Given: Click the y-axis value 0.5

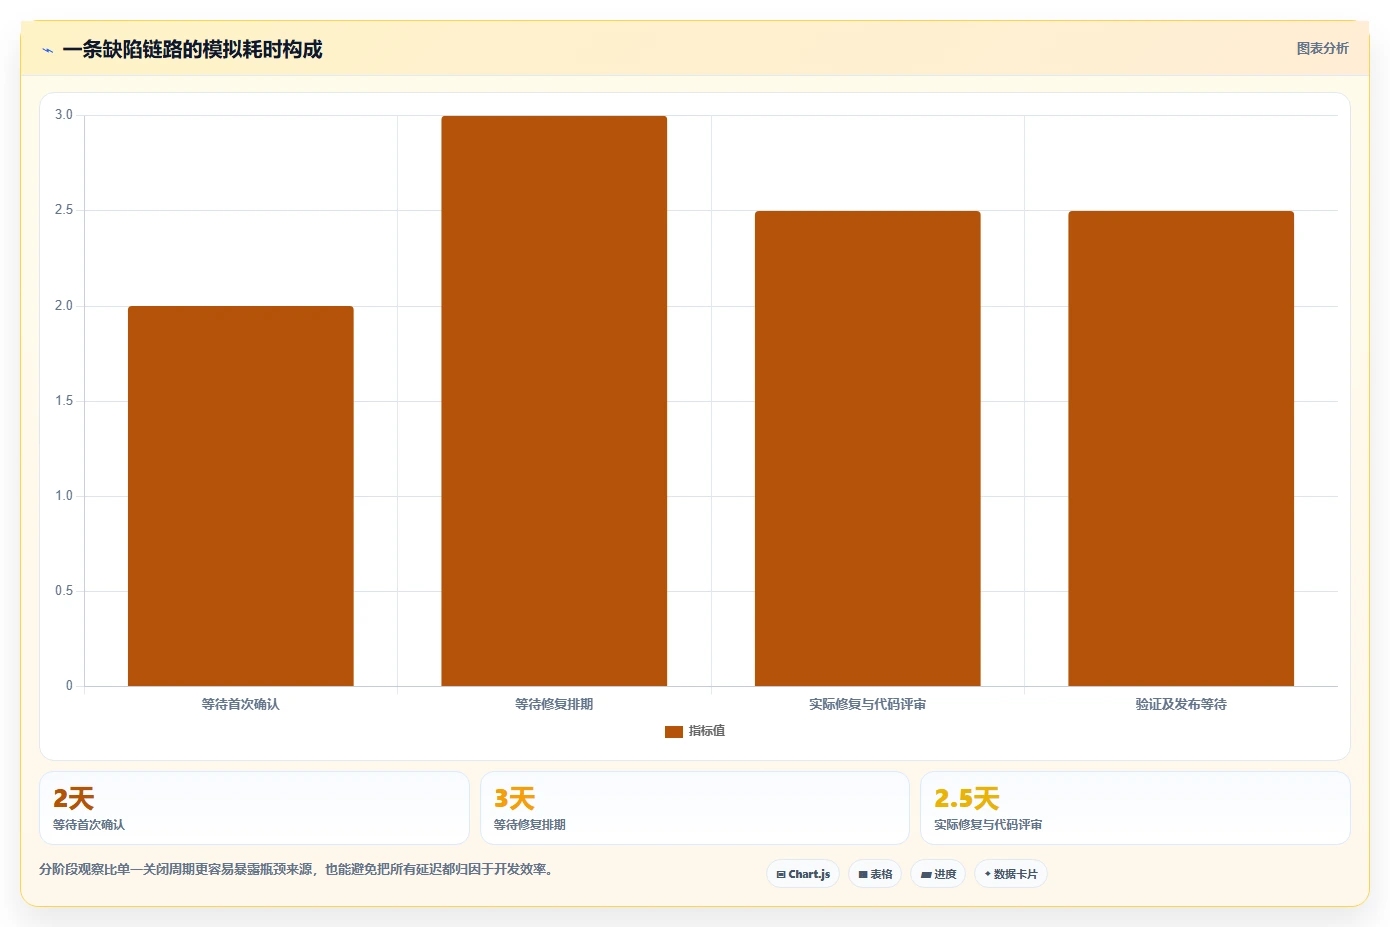Looking at the screenshot, I should tap(64, 591).
